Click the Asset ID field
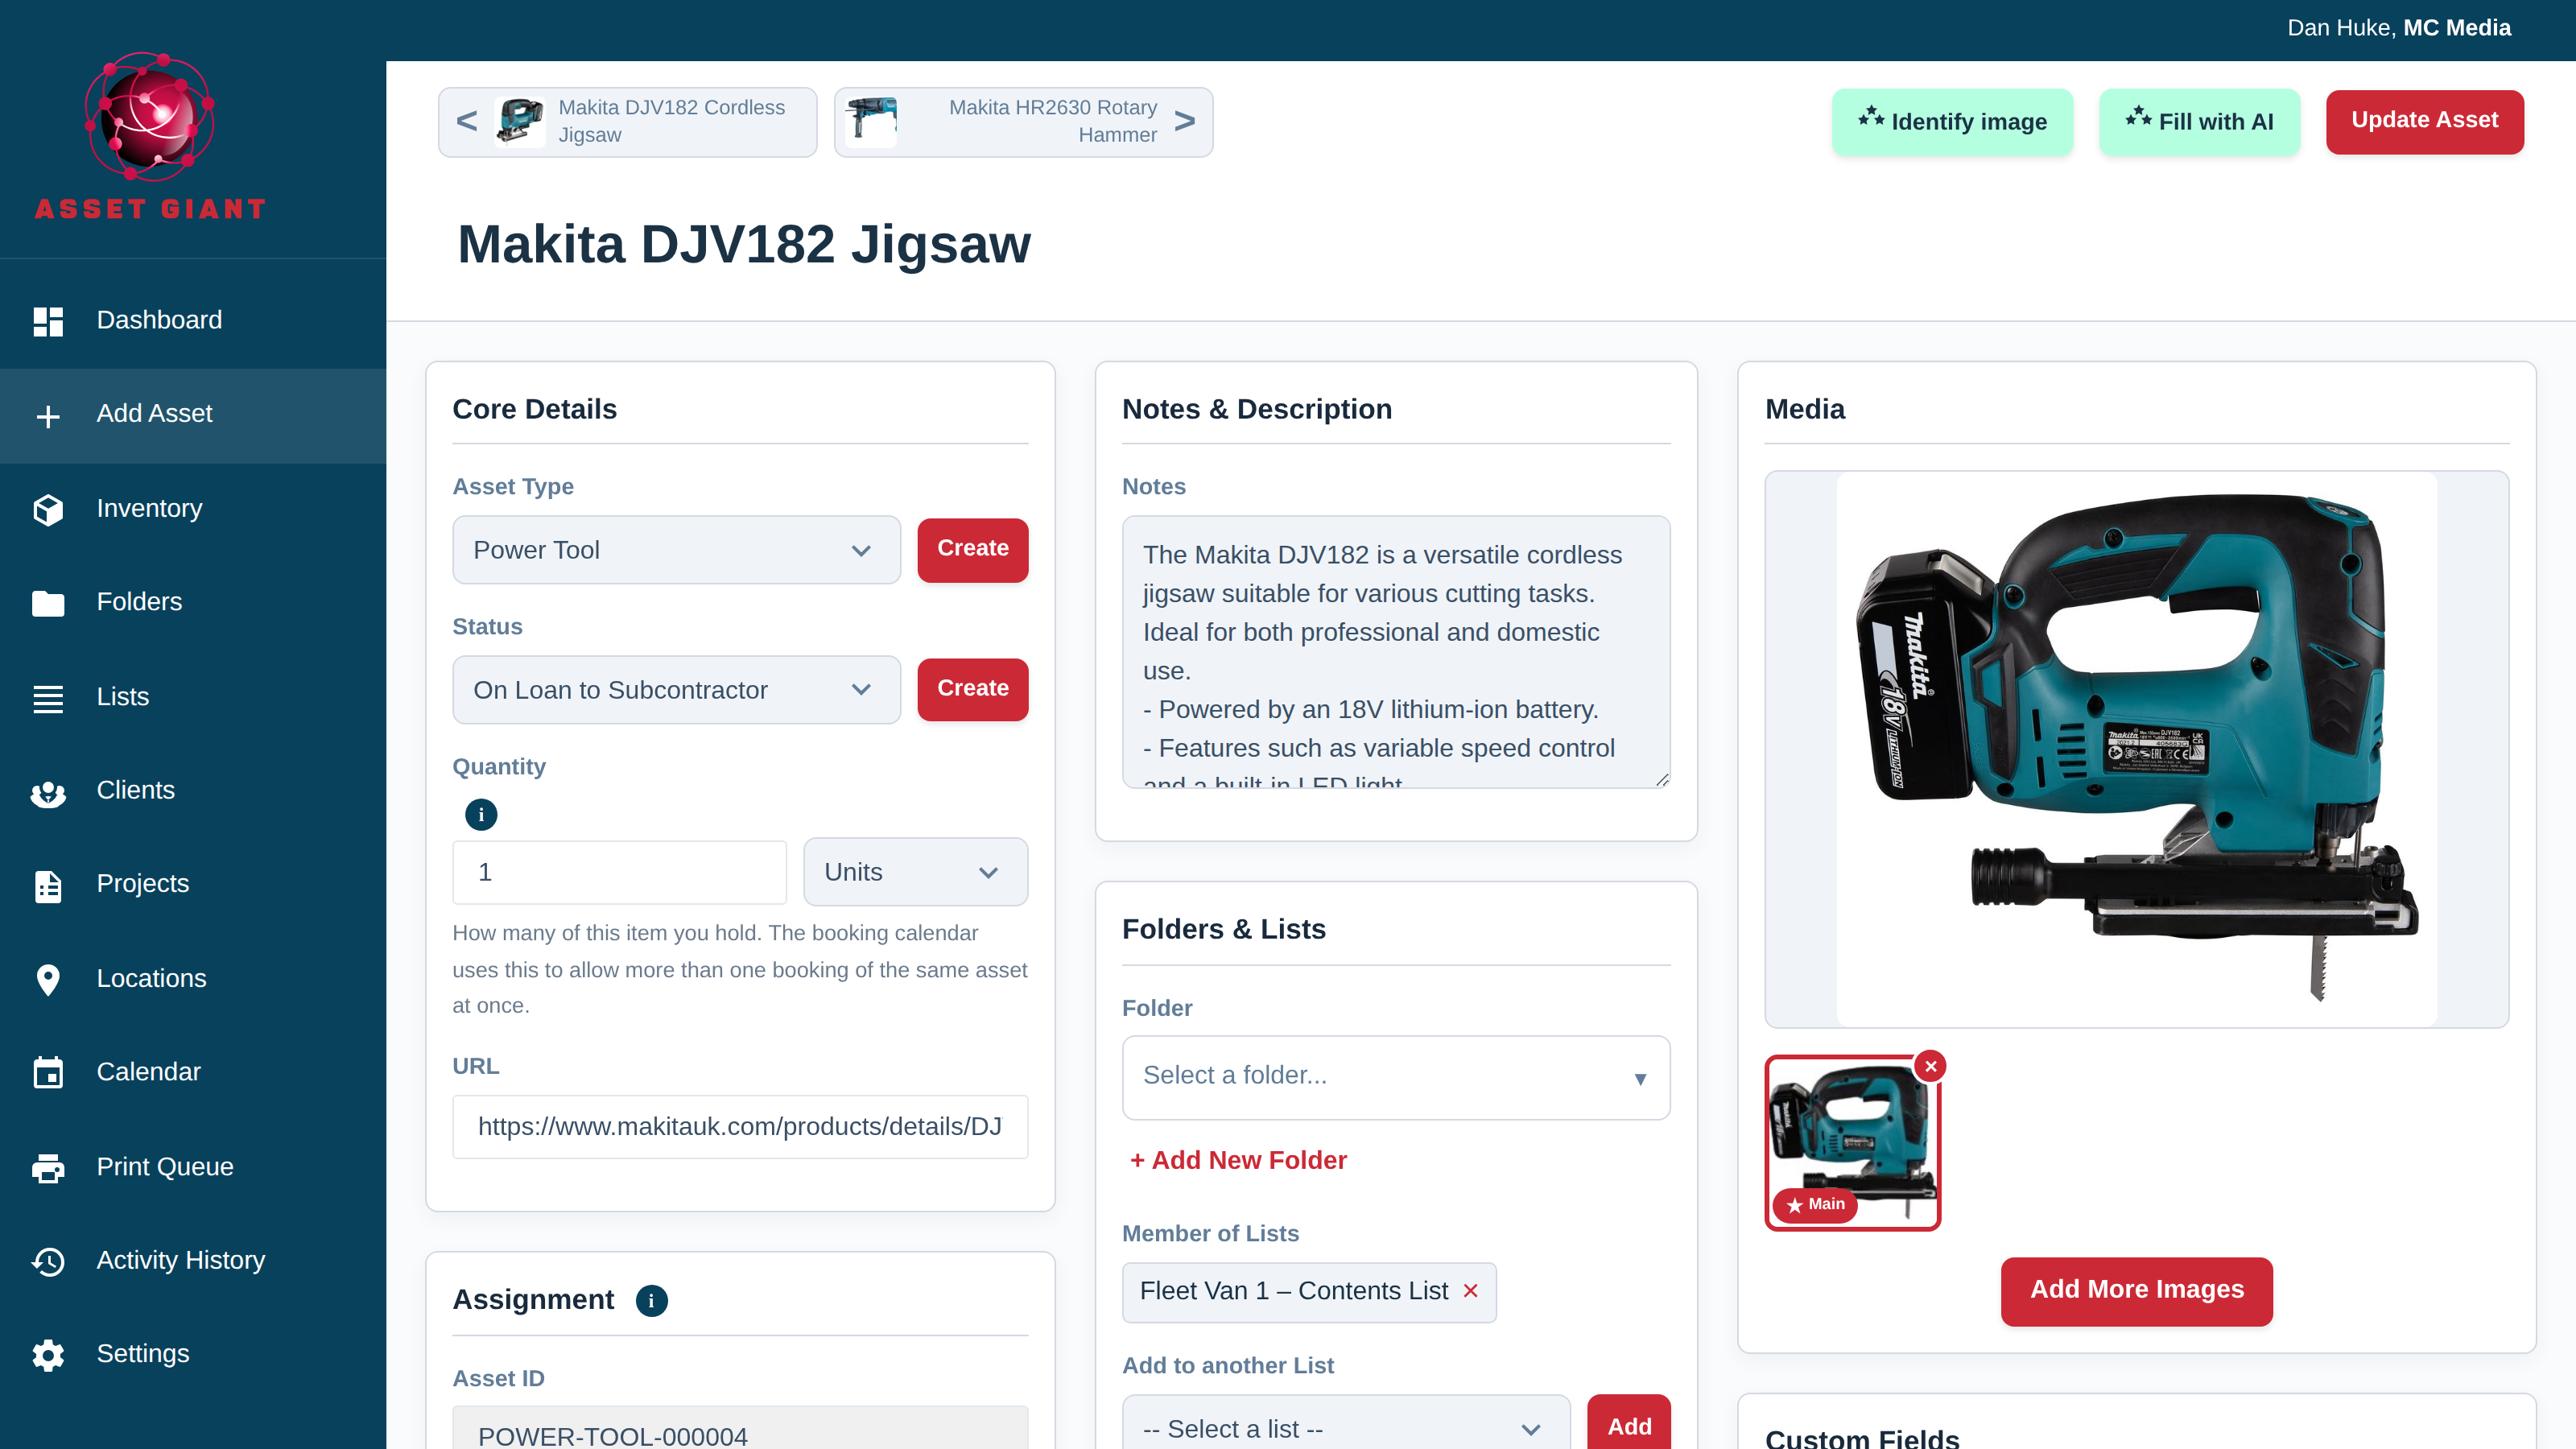The height and width of the screenshot is (1449, 2576). [740, 1430]
